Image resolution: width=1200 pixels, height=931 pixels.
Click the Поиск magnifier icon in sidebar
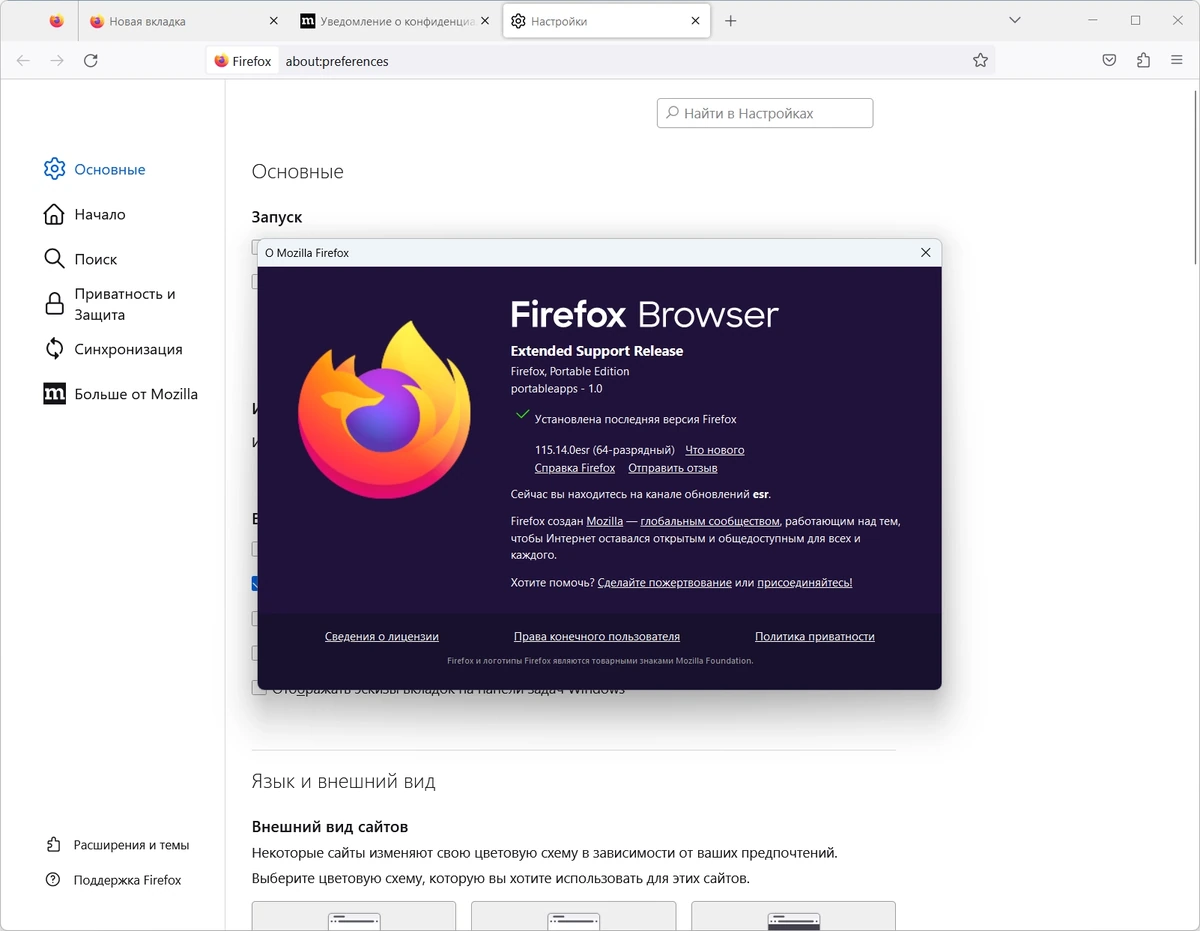[x=54, y=259]
